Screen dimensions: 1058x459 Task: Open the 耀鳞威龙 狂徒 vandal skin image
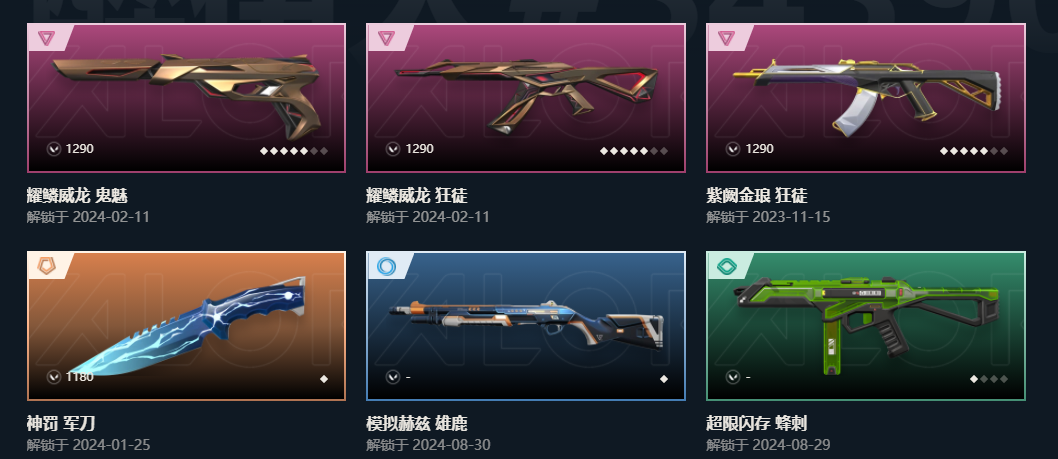(527, 94)
